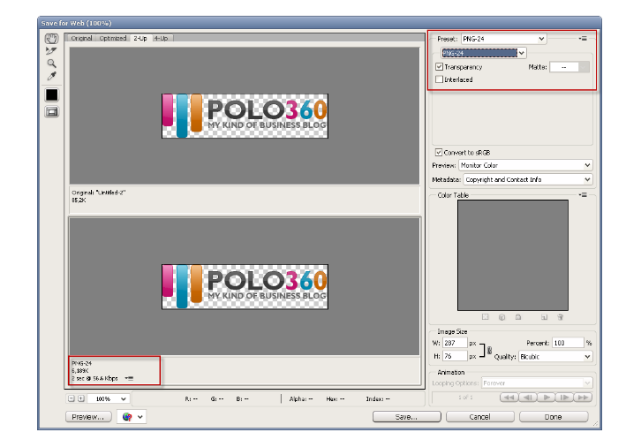Viewport: 626px width, 435px height.
Task: Enable the Interlaced checkbox
Action: point(439,79)
